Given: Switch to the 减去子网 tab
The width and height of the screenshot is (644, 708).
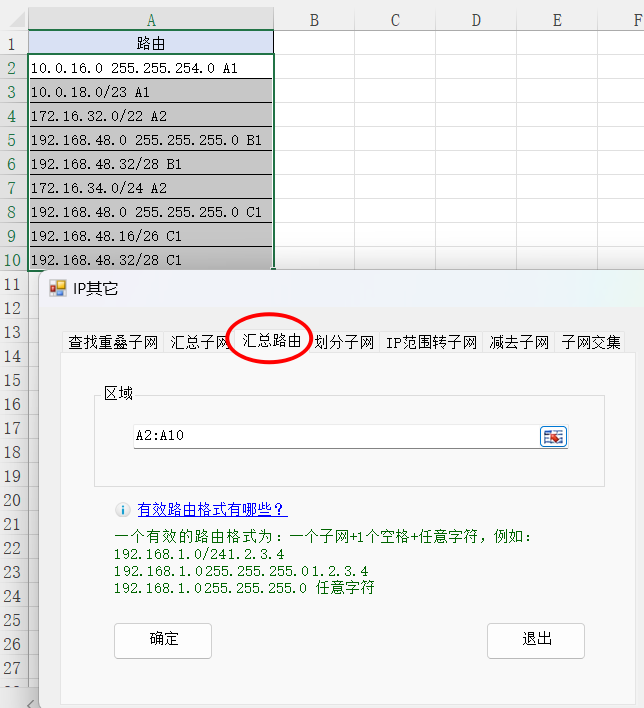Looking at the screenshot, I should pyautogui.click(x=519, y=342).
